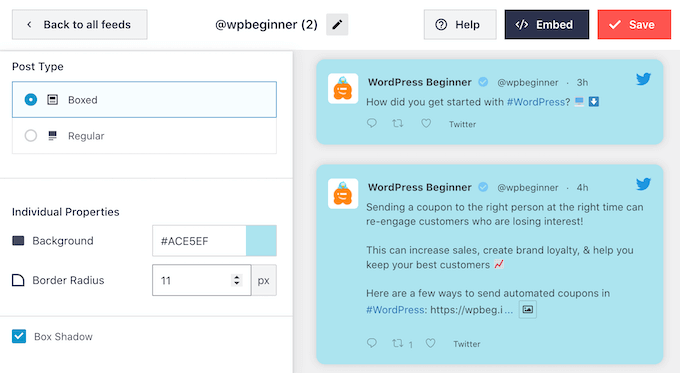Click the Background property icon
The width and height of the screenshot is (680, 373).
pyautogui.click(x=18, y=241)
